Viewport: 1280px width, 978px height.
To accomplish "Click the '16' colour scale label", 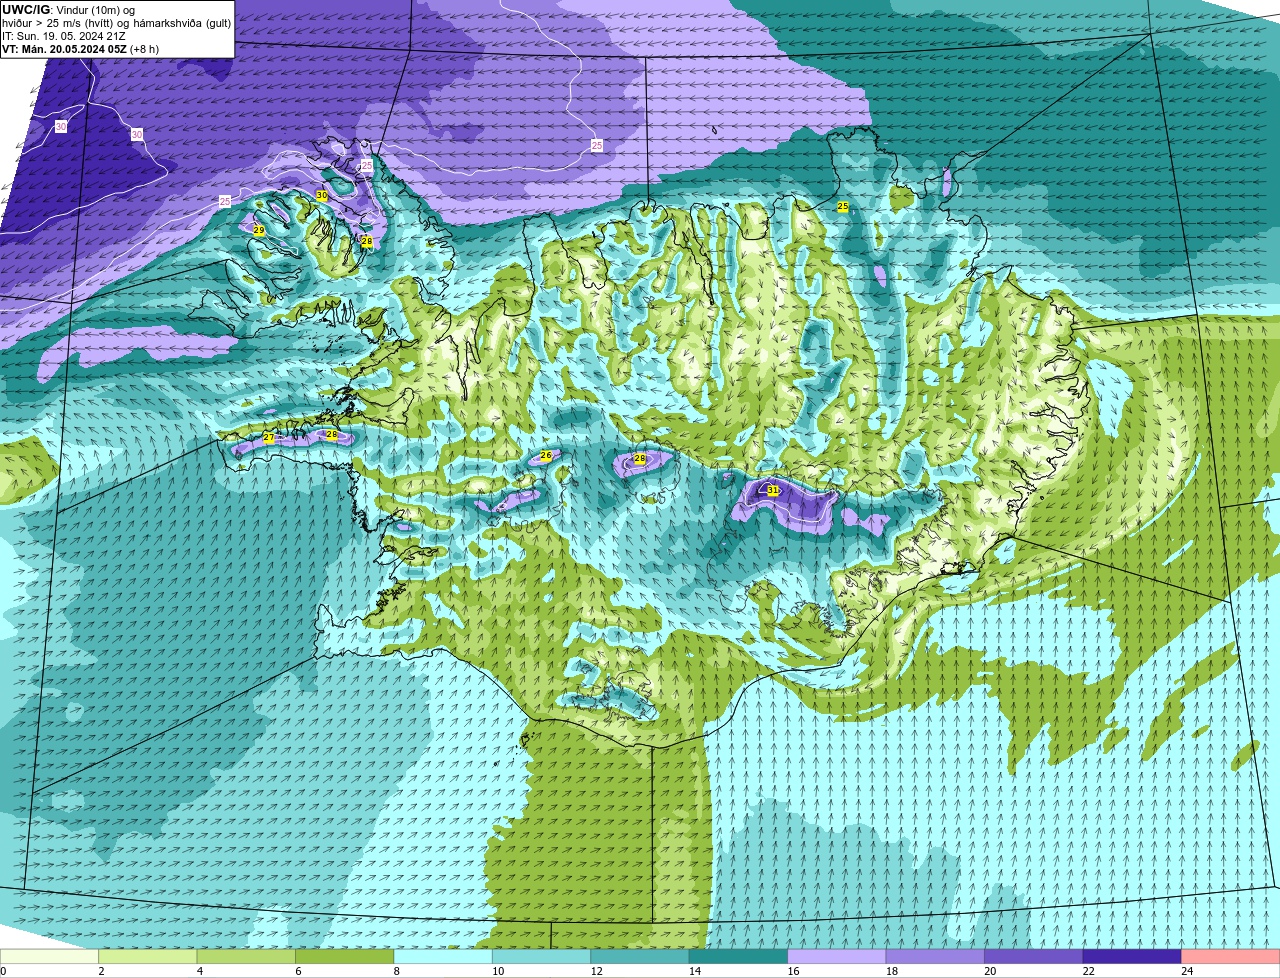I will (x=793, y=971).
